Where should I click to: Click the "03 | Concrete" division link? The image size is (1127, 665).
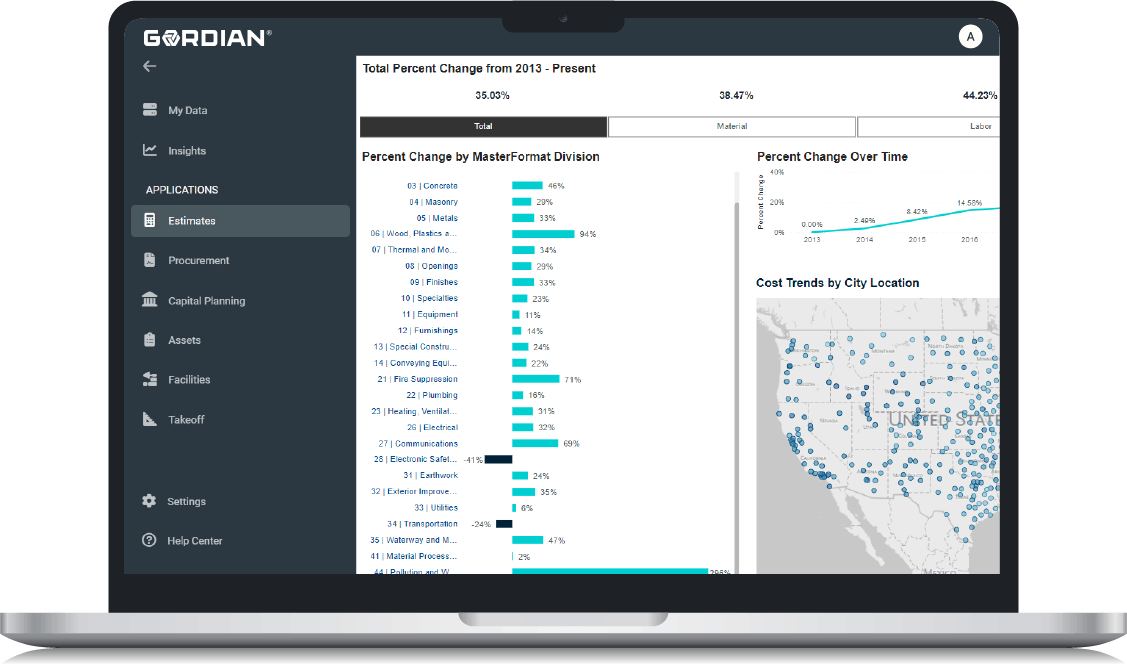(x=432, y=186)
